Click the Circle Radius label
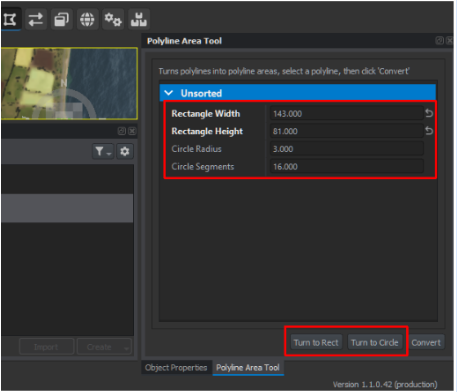Image resolution: width=457 pixels, height=392 pixels. tap(196, 149)
